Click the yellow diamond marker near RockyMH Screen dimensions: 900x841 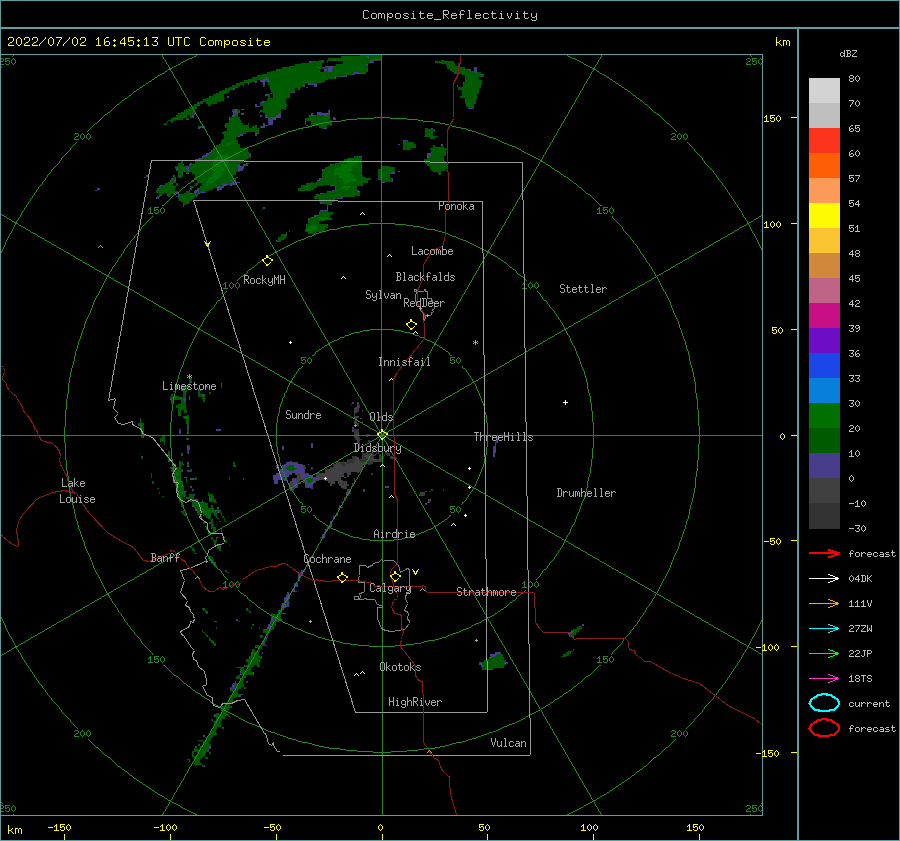click(267, 261)
